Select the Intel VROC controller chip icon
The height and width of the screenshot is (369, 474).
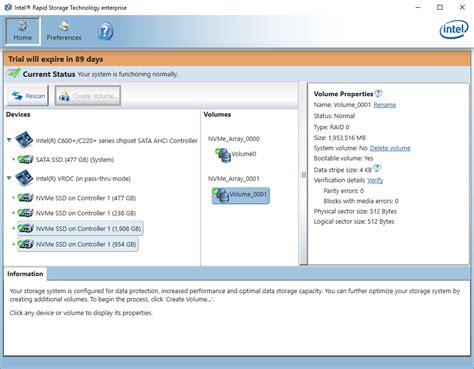[x=24, y=178]
